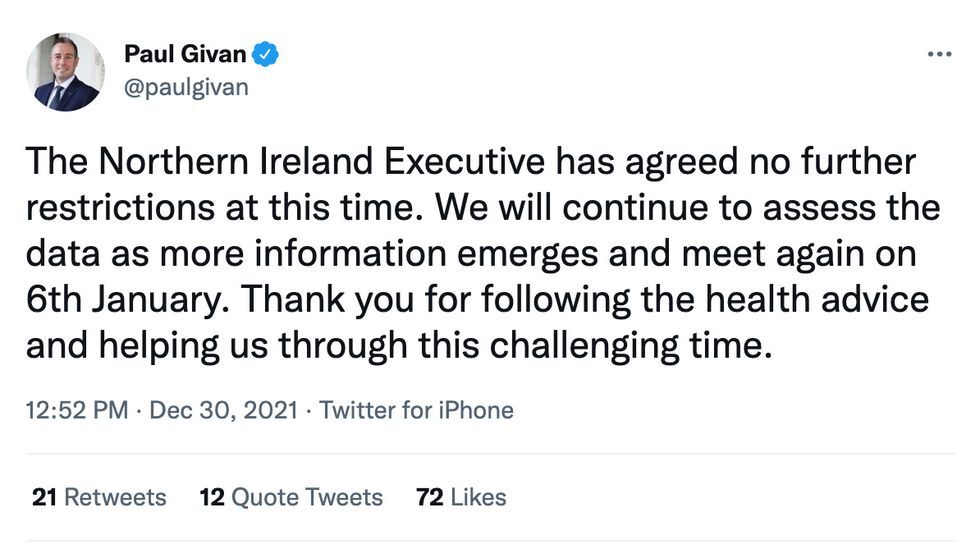The width and height of the screenshot is (980, 548).
Task: Click the number 72 beside Likes
Action: pyautogui.click(x=429, y=497)
